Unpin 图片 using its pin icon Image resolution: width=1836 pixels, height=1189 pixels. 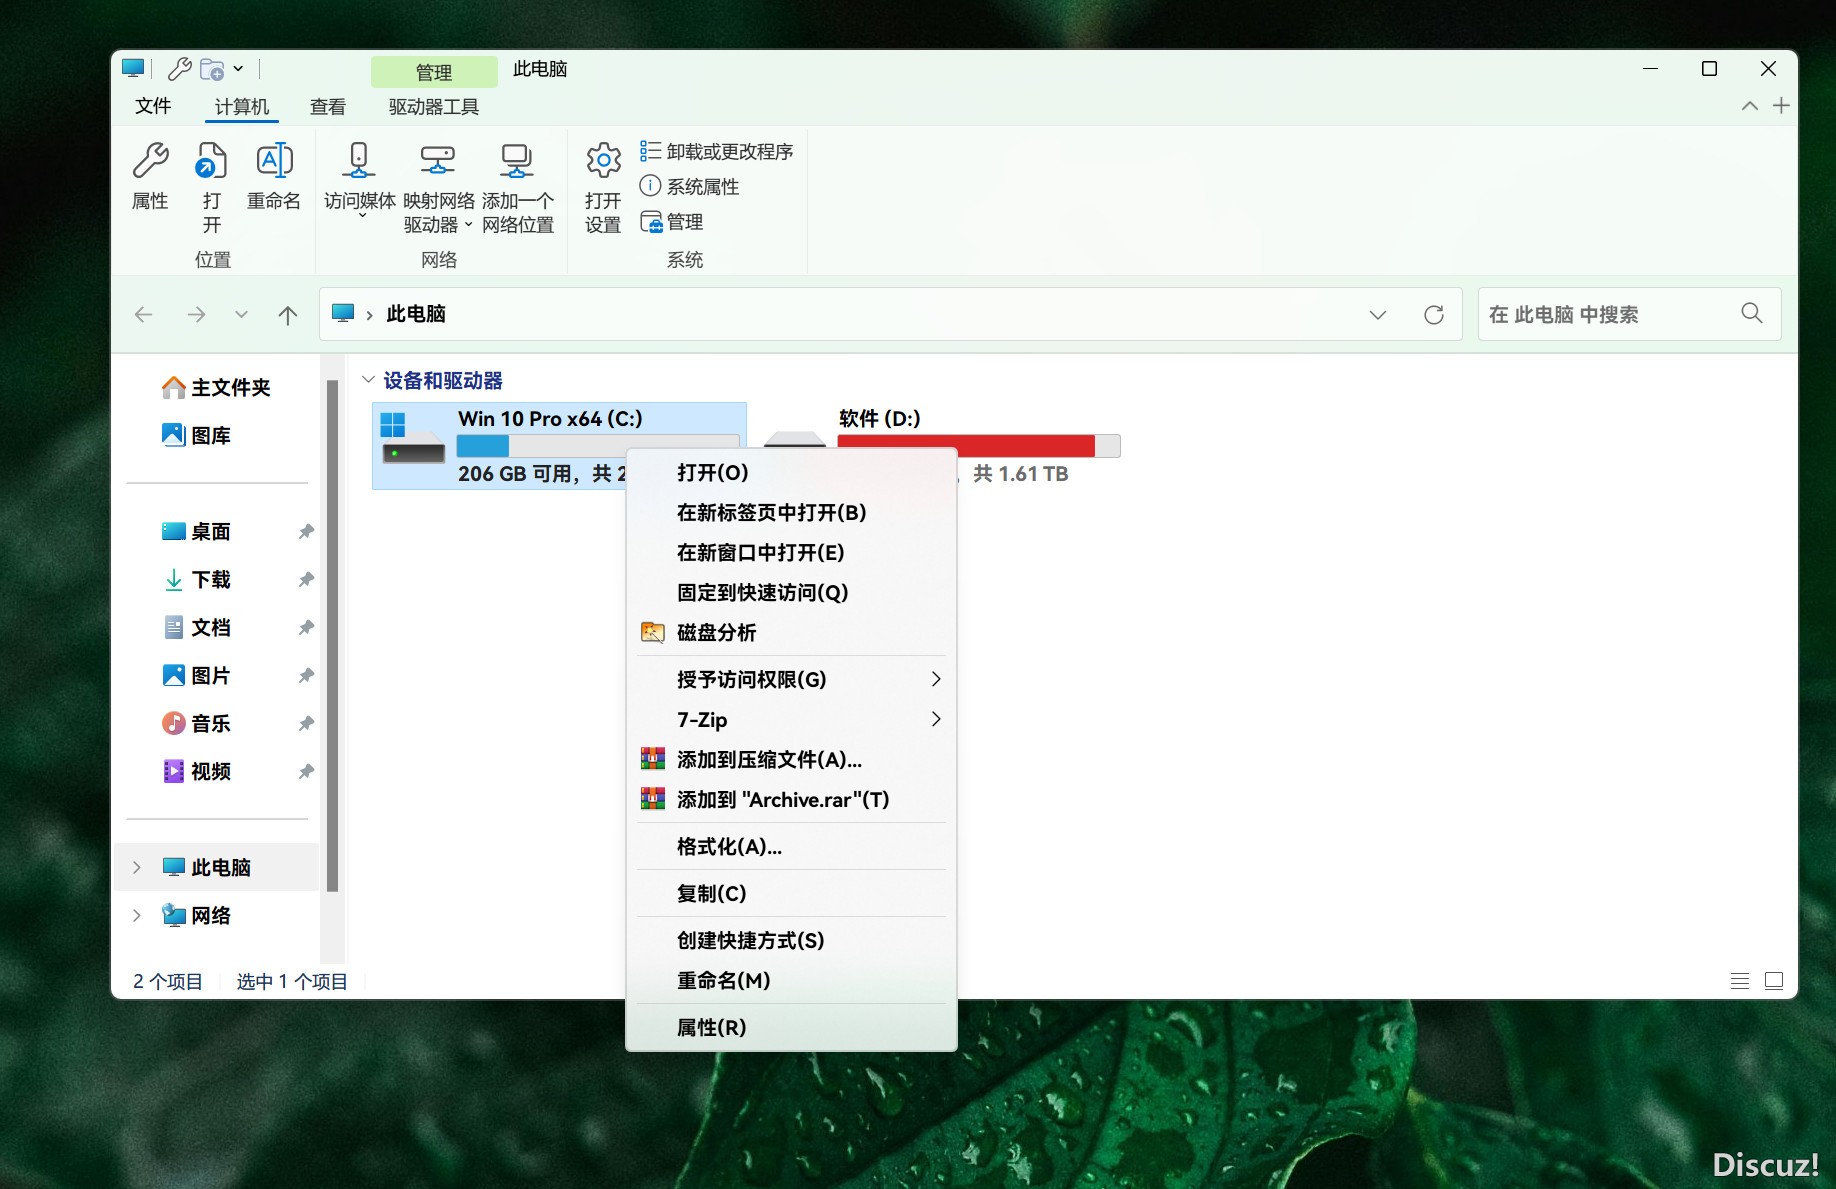306,676
